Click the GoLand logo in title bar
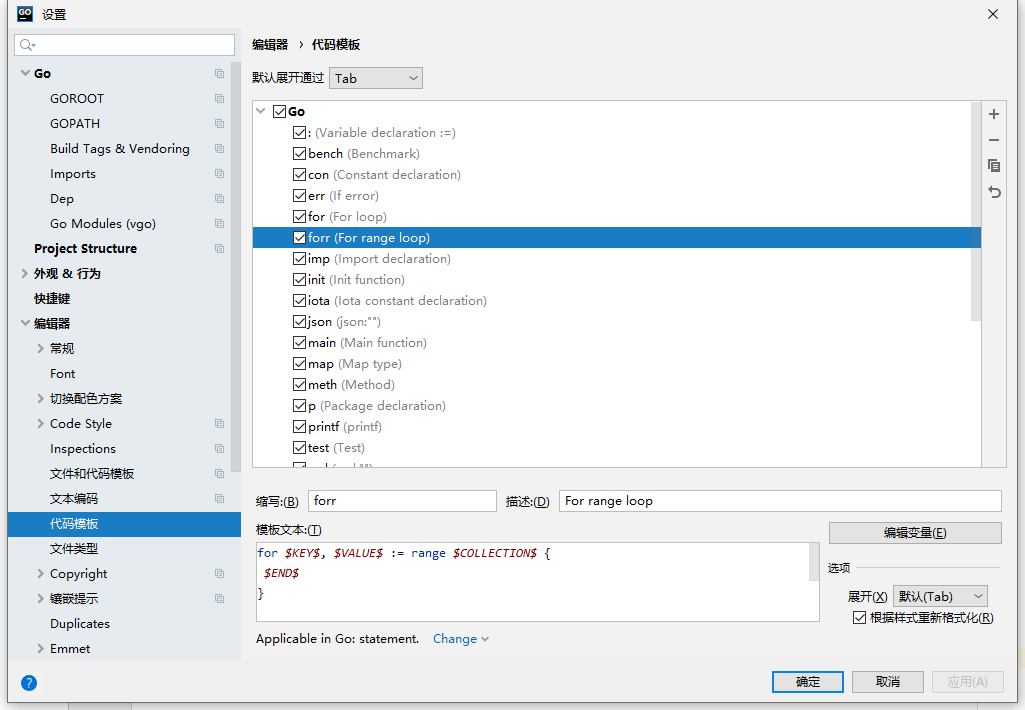The image size is (1025, 710). pos(25,13)
